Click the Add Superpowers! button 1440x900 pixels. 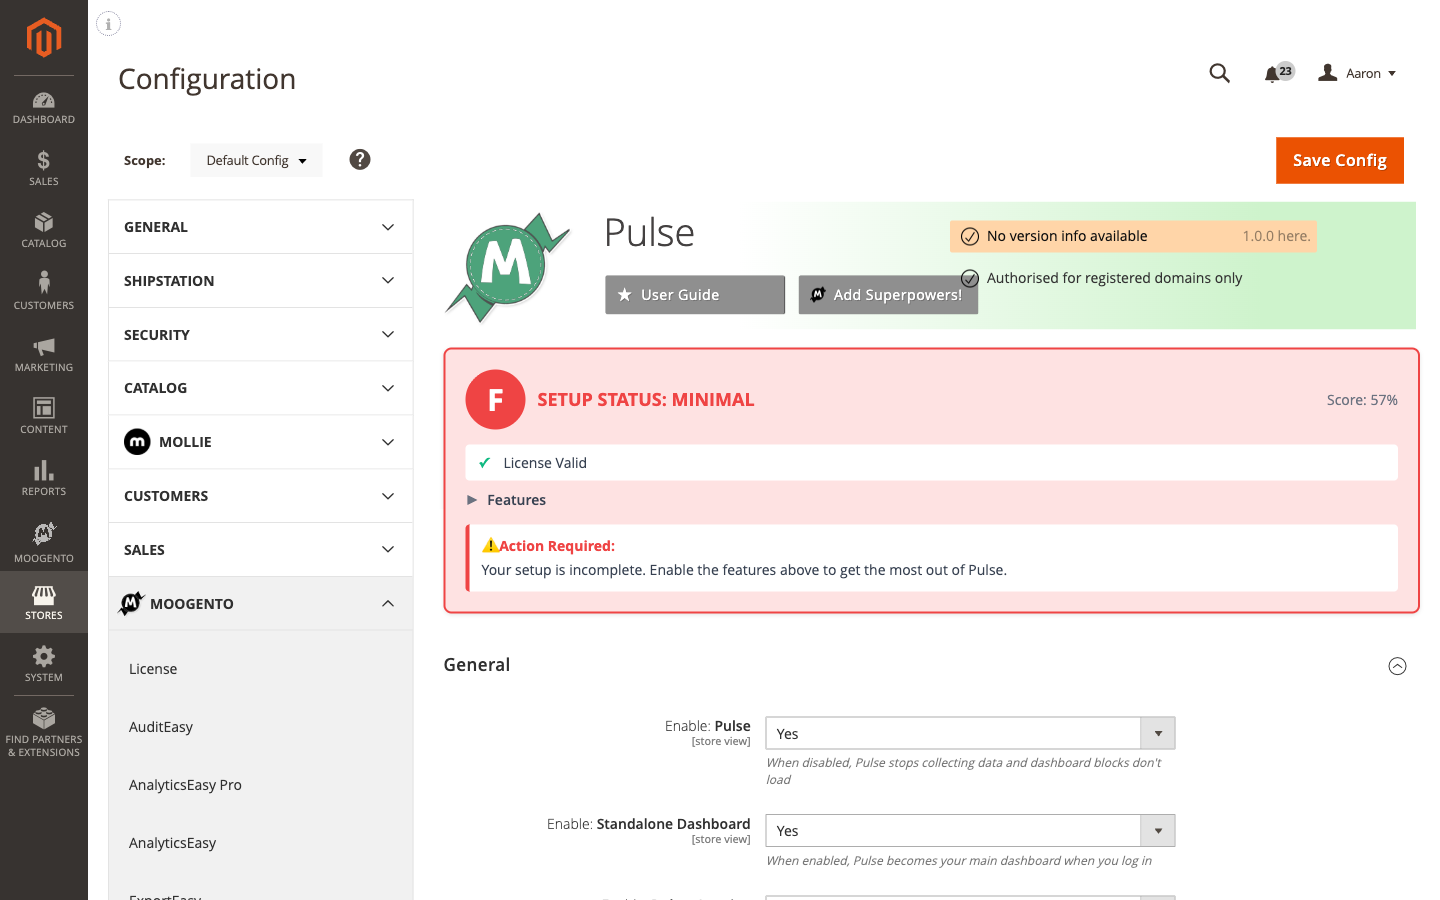(x=888, y=295)
